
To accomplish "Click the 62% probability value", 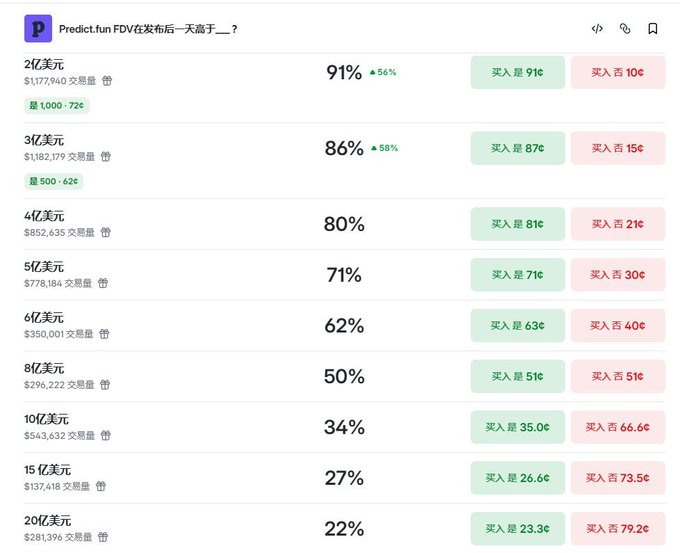I will coord(344,326).
